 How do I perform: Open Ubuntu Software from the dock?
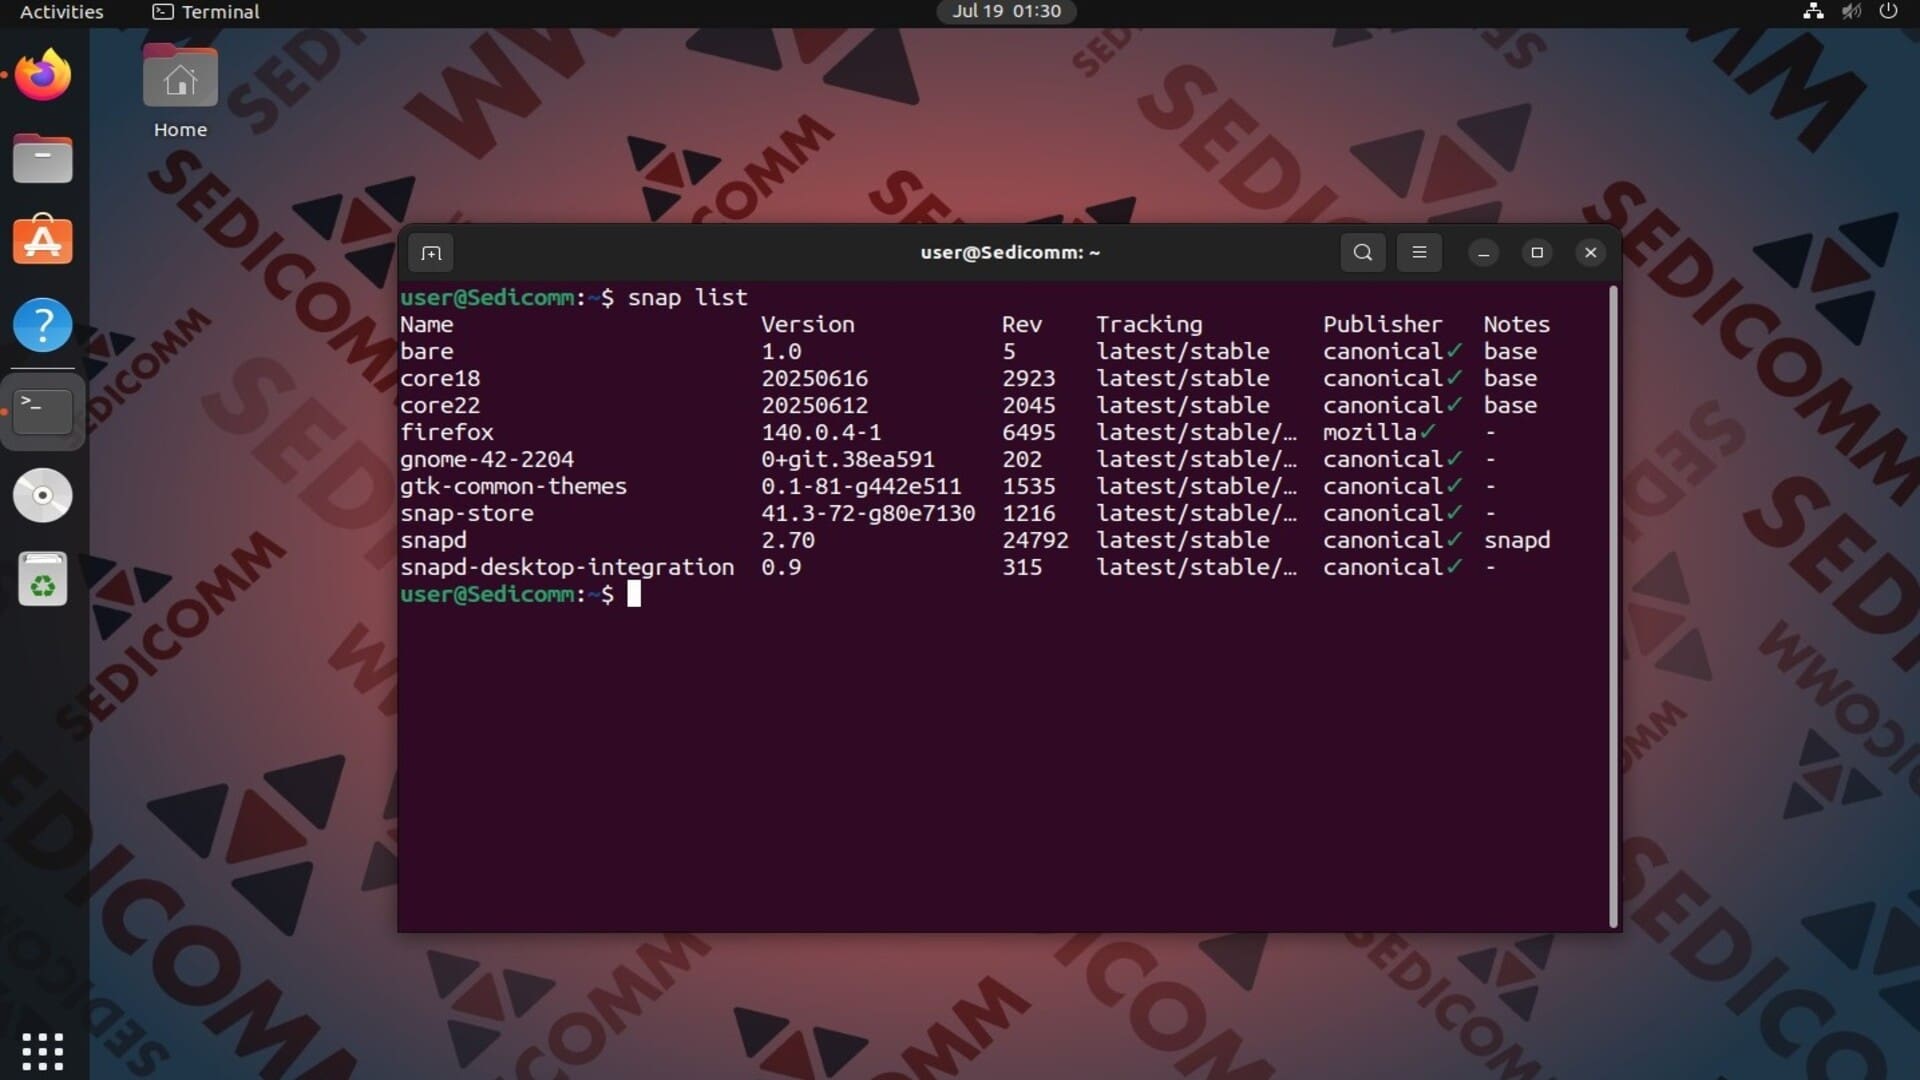click(x=43, y=241)
